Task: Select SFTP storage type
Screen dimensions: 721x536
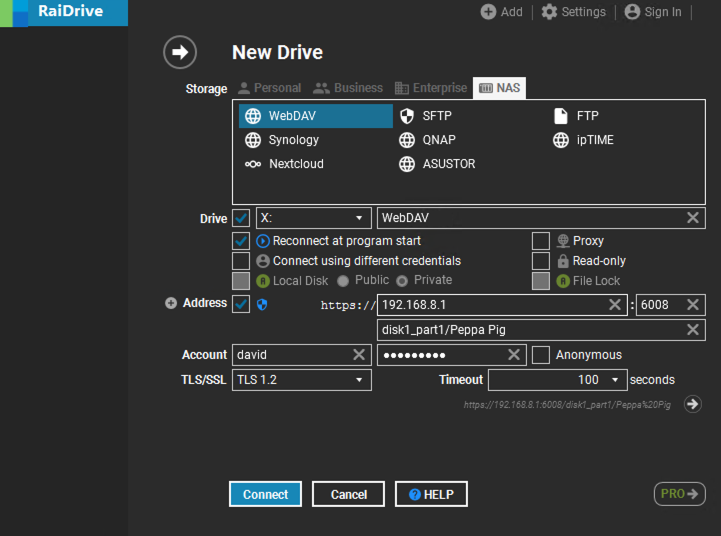Action: tap(426, 116)
